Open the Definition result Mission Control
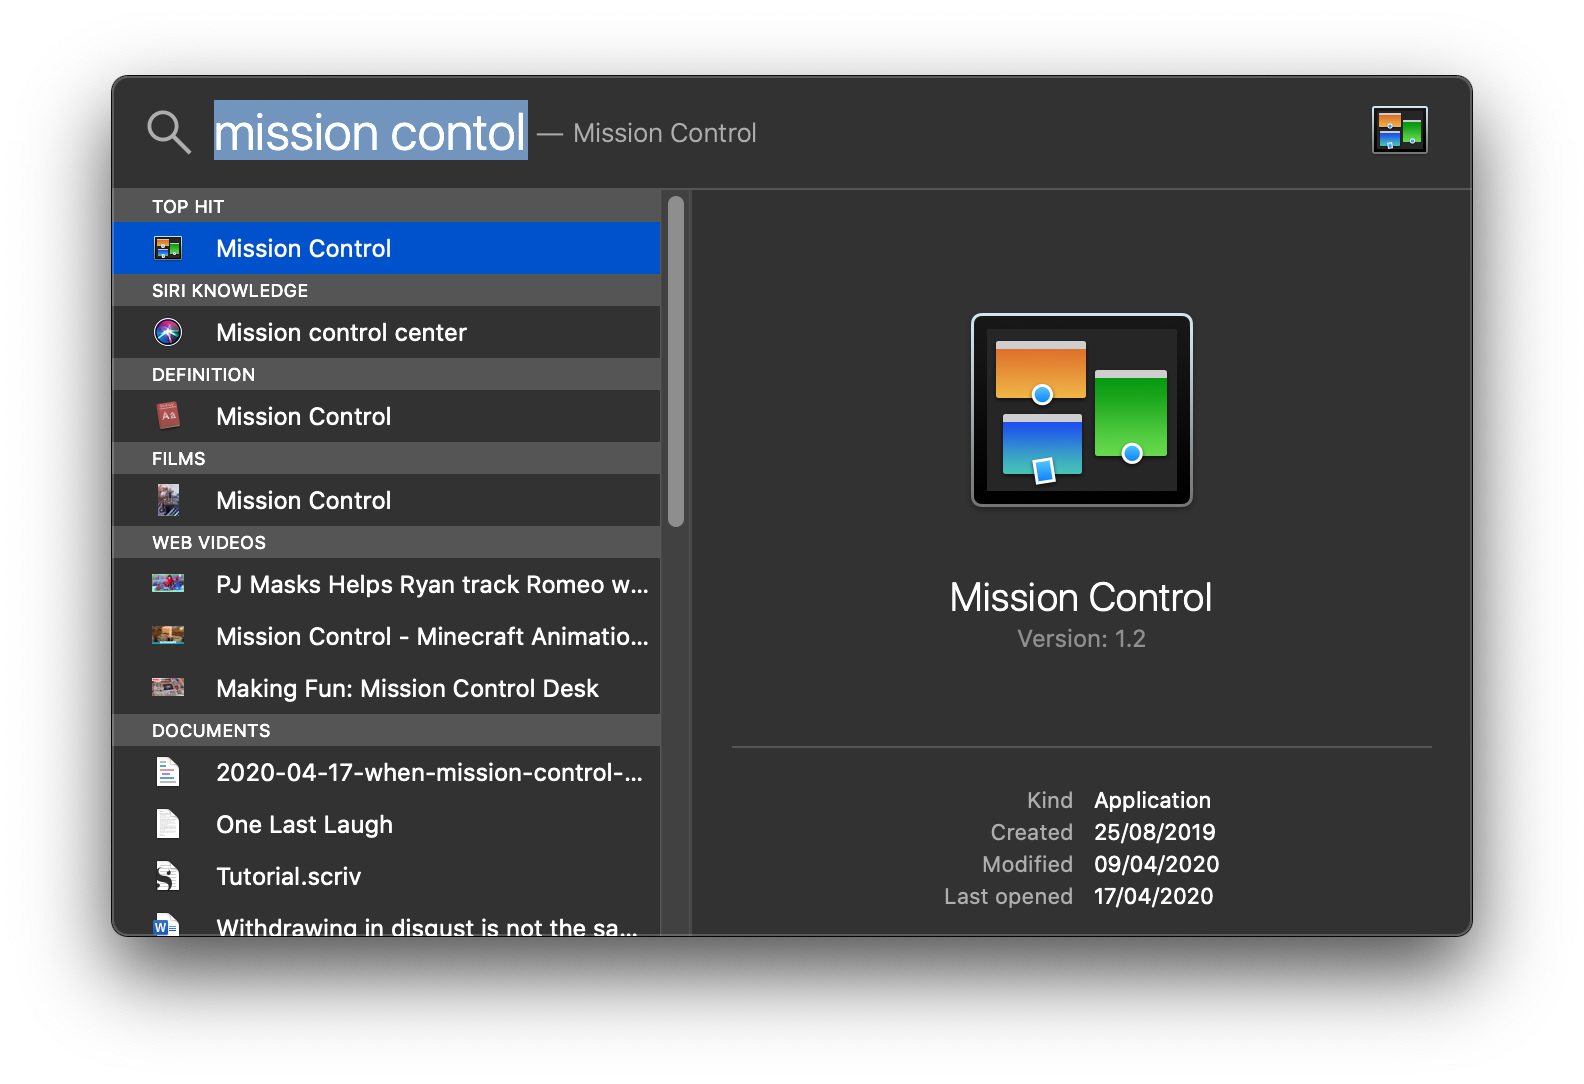The image size is (1584, 1084). (x=386, y=416)
